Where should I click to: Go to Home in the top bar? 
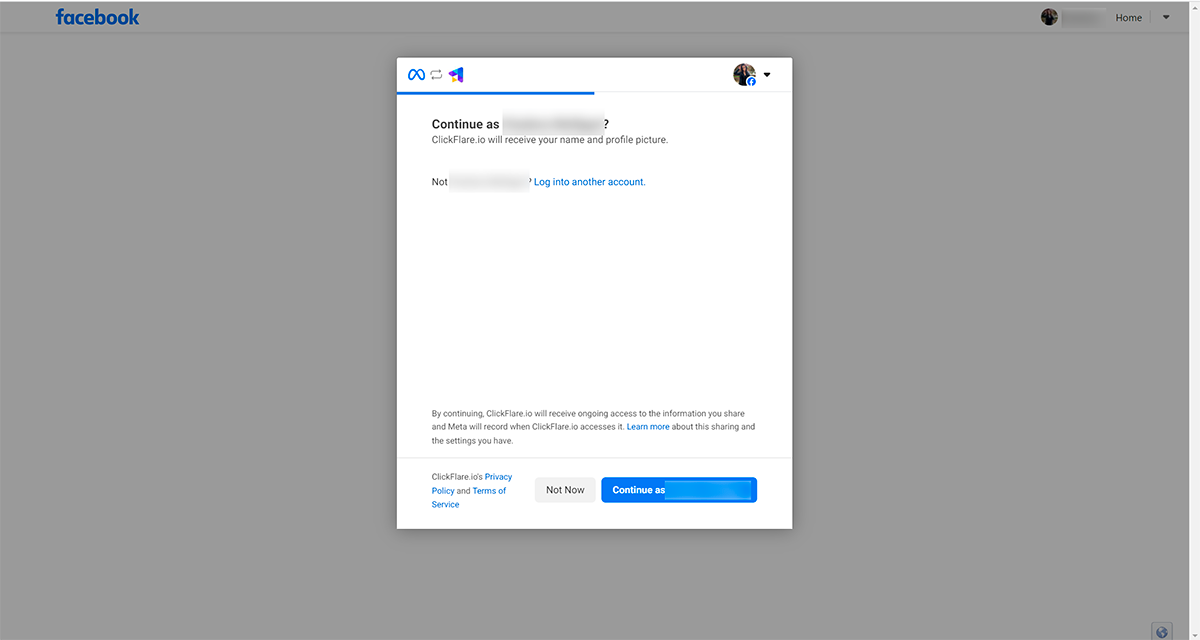pyautogui.click(x=1129, y=18)
